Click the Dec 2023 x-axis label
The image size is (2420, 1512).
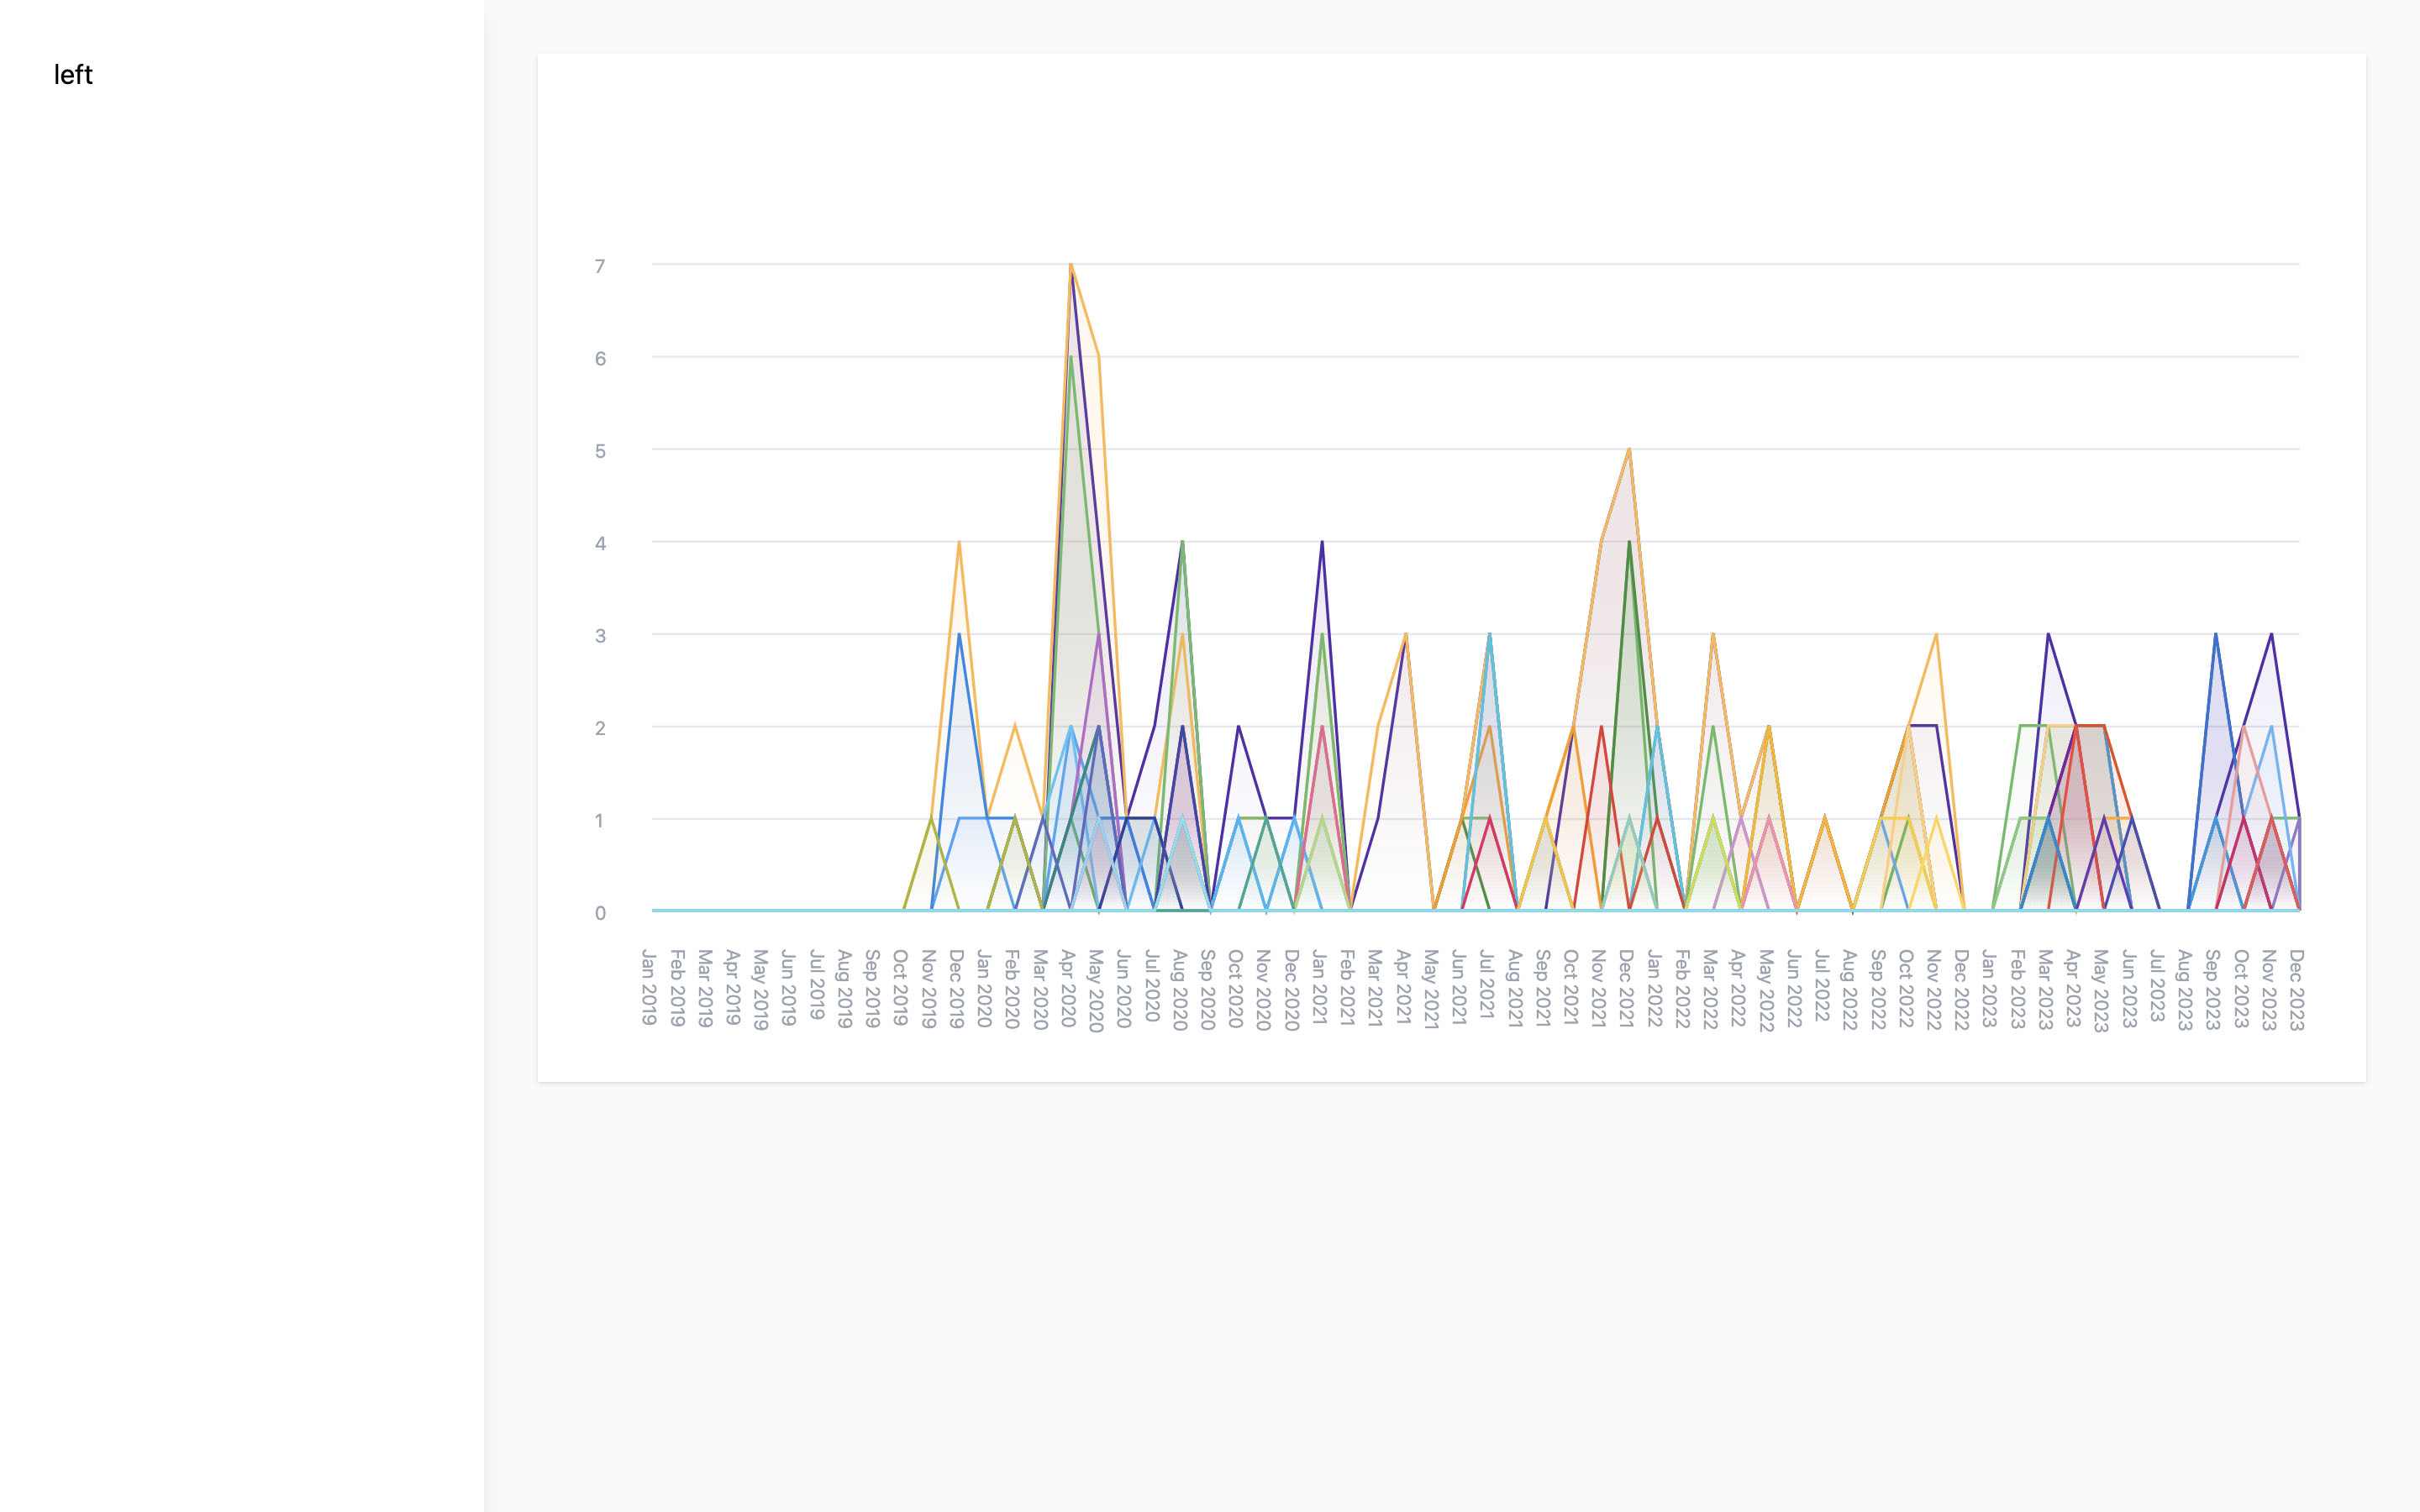click(2296, 989)
